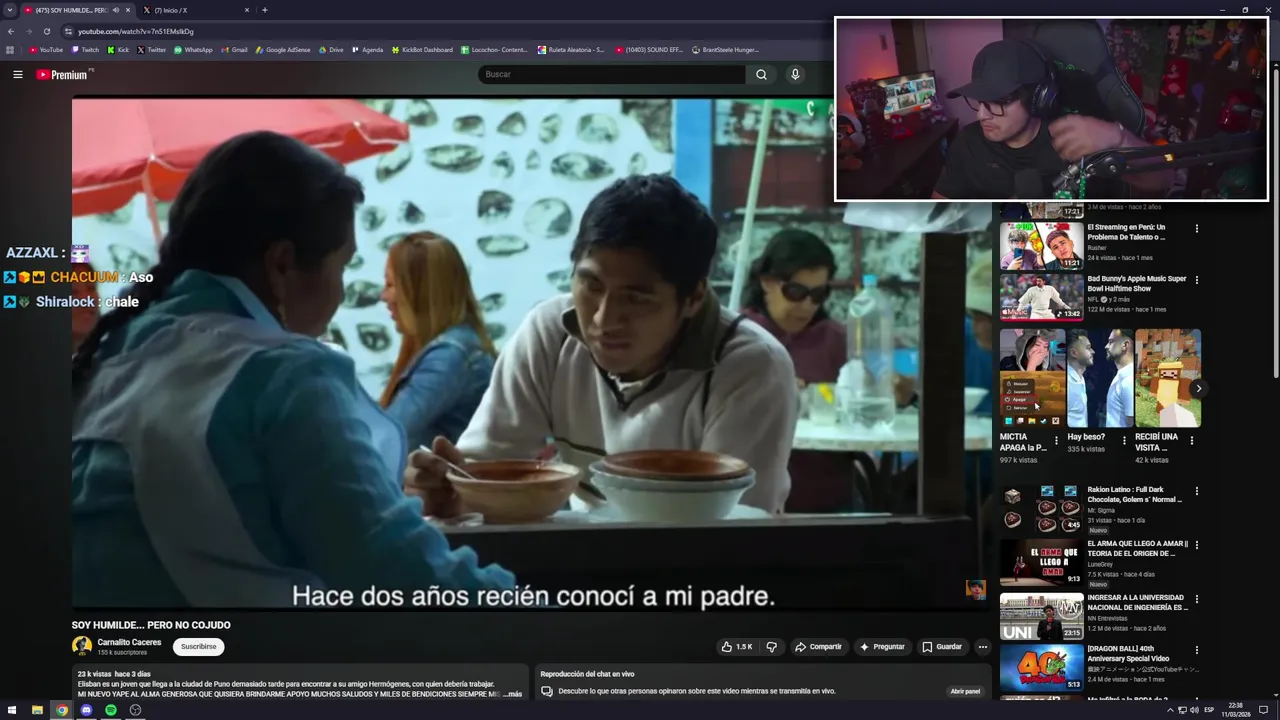
Task: Open the Kick bookmark
Action: (118, 49)
